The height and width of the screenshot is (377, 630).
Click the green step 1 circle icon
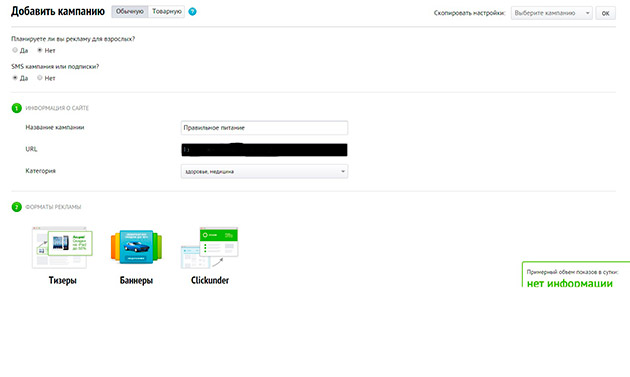16,108
